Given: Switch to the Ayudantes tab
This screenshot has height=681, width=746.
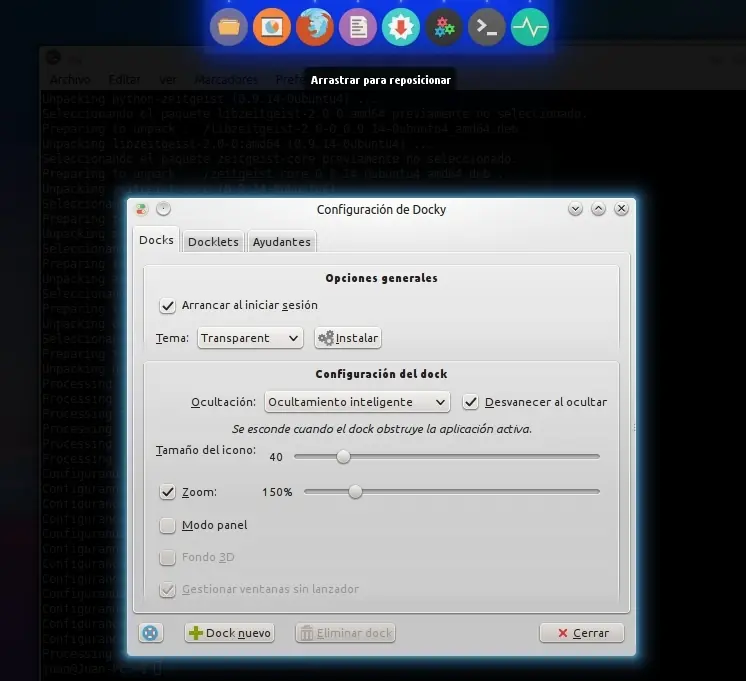Looking at the screenshot, I should click(x=282, y=242).
